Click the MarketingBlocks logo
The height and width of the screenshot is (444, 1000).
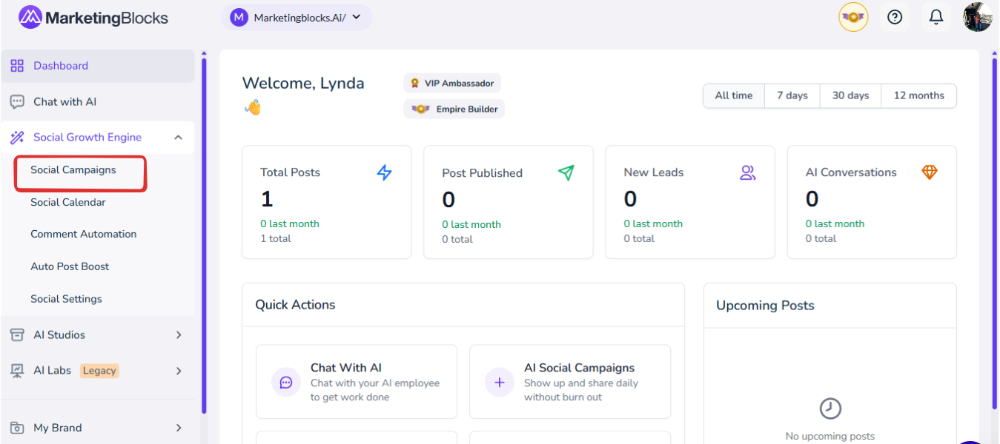(93, 17)
